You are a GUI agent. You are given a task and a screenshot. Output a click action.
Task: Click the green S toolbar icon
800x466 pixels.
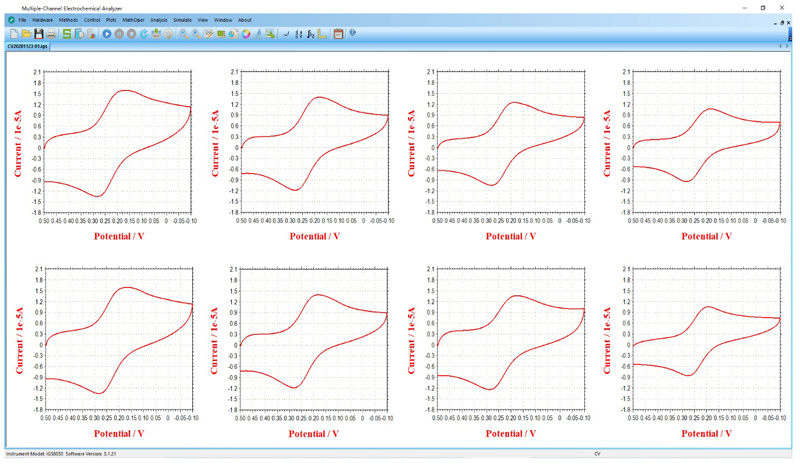click(x=67, y=34)
